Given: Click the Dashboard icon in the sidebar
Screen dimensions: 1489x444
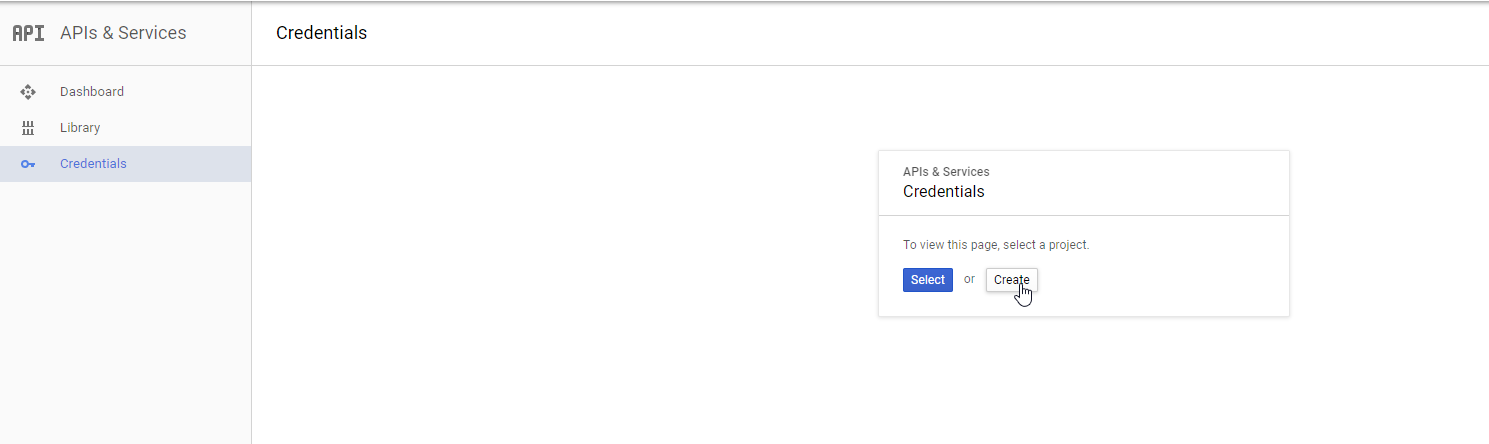Looking at the screenshot, I should (28, 92).
